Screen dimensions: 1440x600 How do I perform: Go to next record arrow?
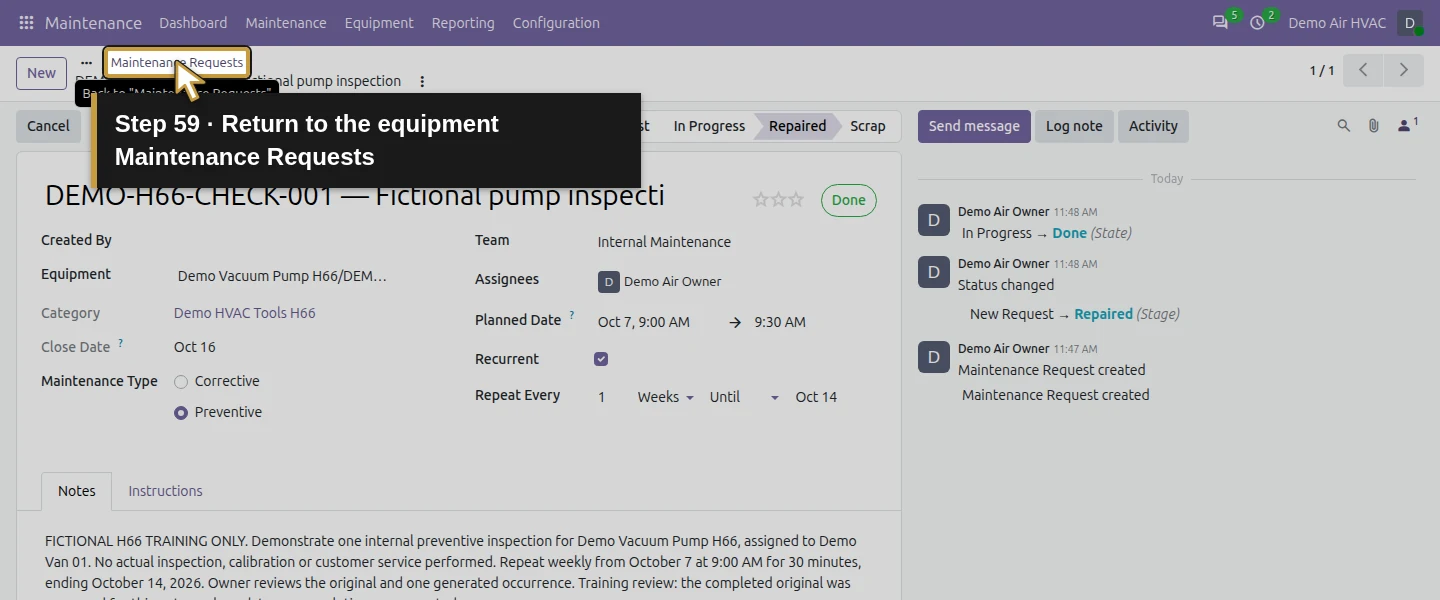1403,70
